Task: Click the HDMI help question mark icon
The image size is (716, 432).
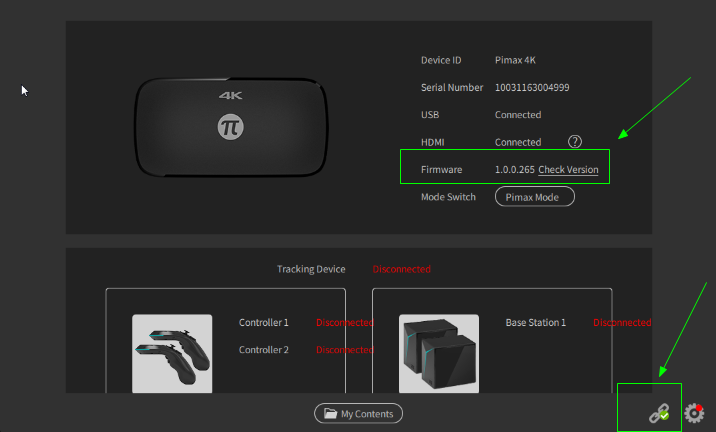Action: pyautogui.click(x=574, y=142)
